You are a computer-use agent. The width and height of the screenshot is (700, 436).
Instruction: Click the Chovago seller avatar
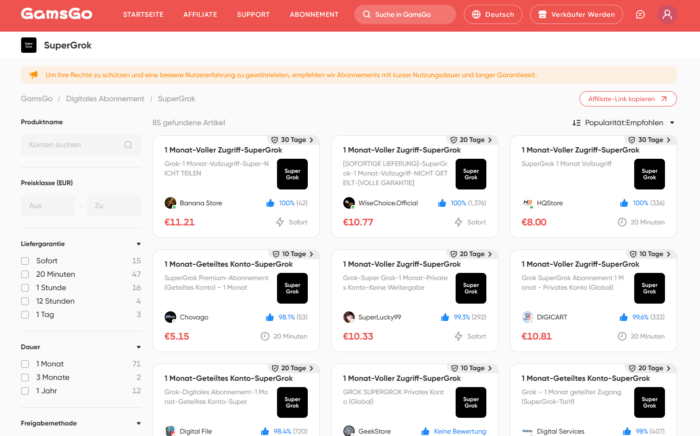pos(170,317)
